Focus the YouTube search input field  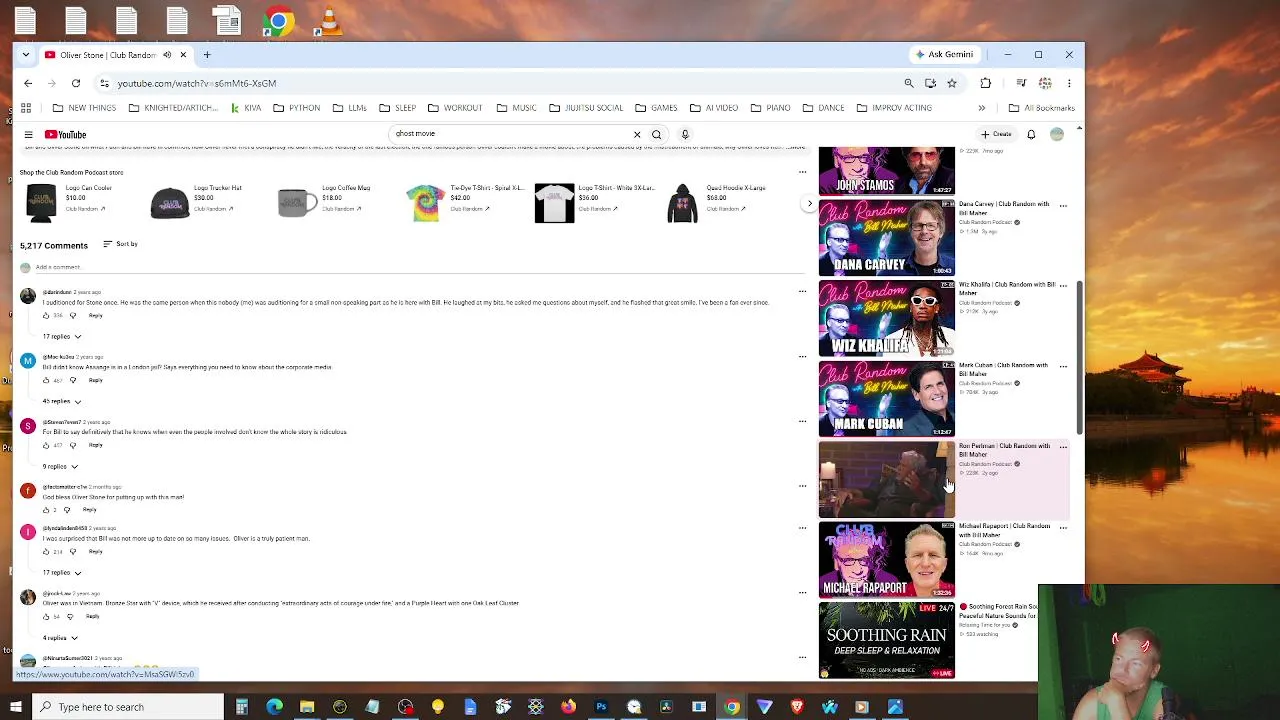point(512,134)
